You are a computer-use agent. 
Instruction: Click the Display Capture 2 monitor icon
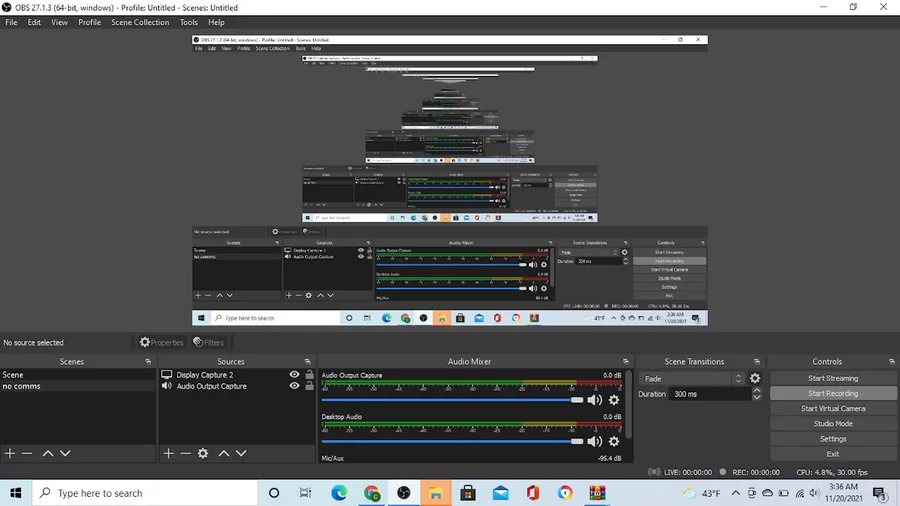(x=166, y=375)
